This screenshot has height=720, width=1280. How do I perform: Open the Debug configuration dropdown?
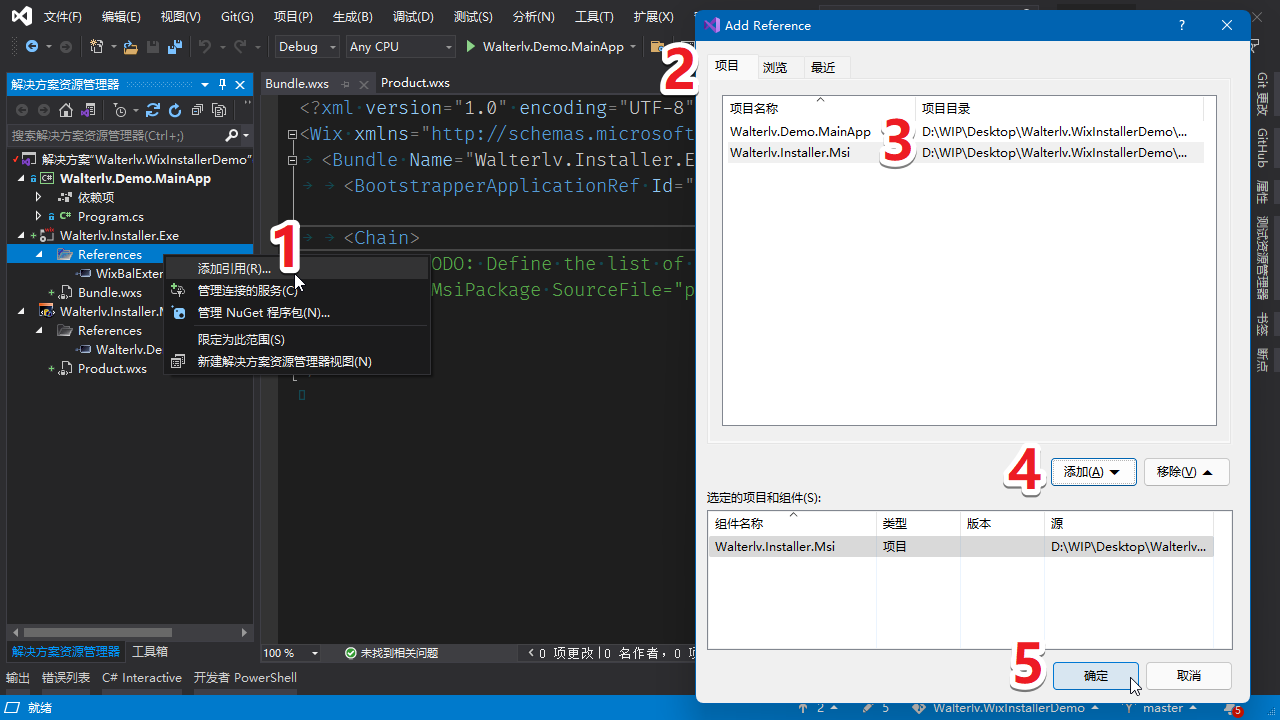307,47
